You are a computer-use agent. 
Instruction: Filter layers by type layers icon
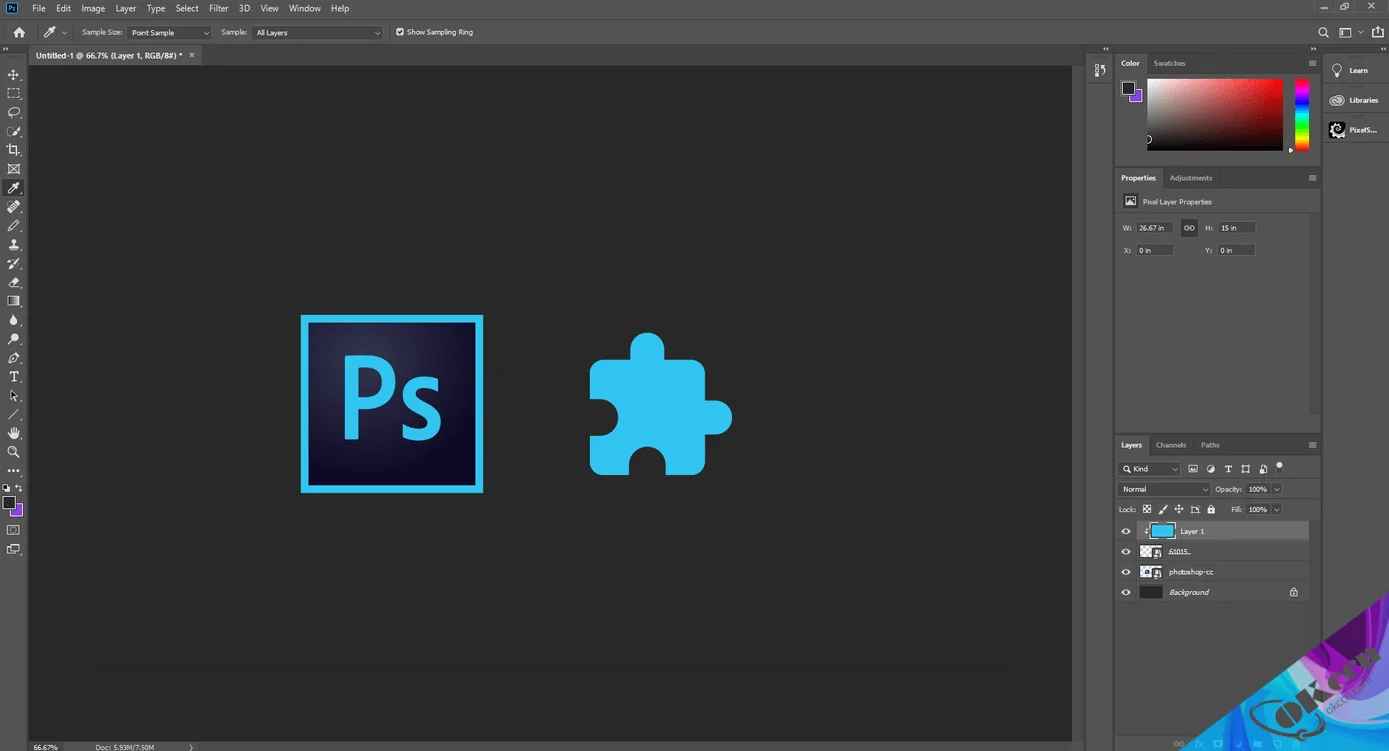[1228, 469]
